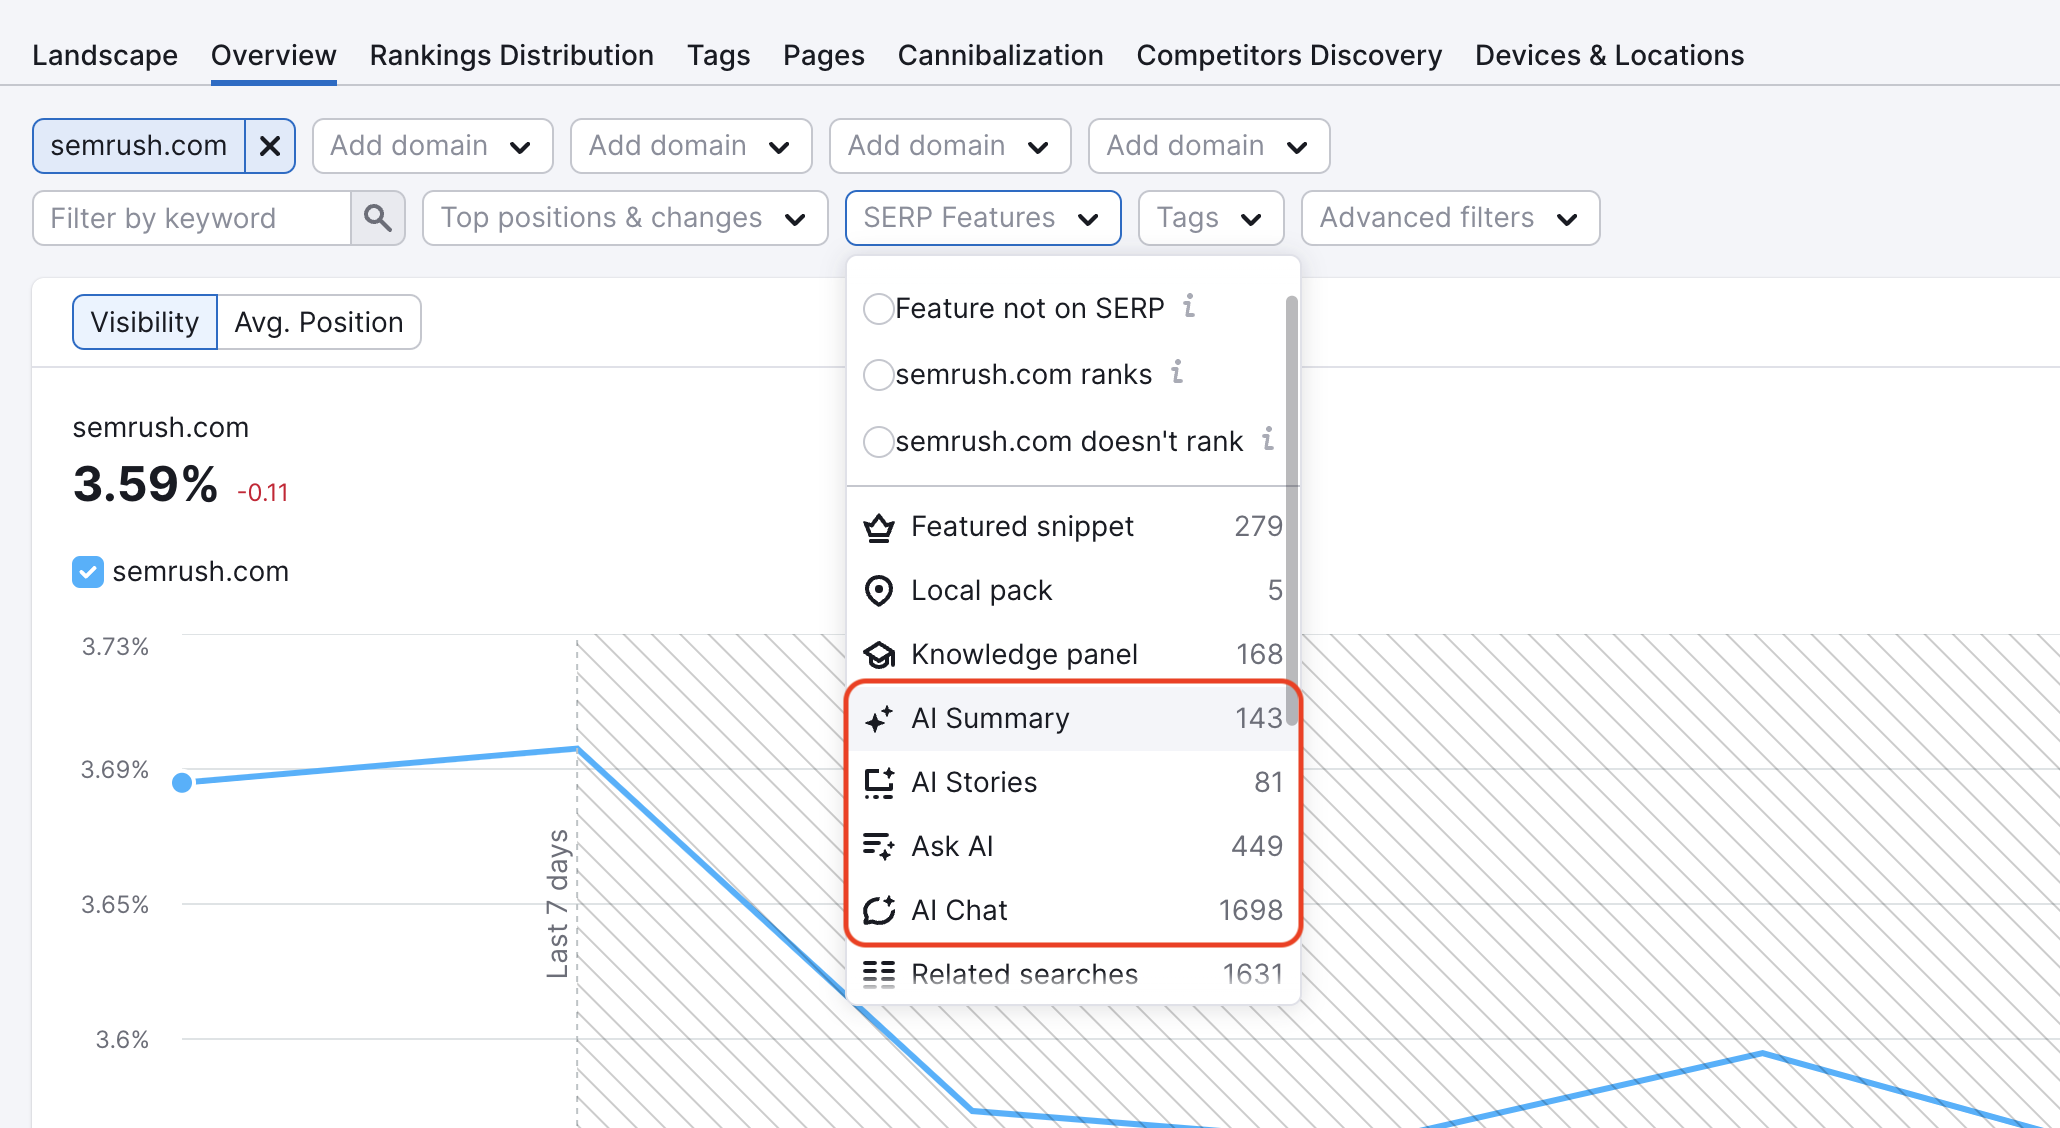Expand Top positions & changes filter
Viewport: 2060px width, 1128px height.
tap(625, 218)
